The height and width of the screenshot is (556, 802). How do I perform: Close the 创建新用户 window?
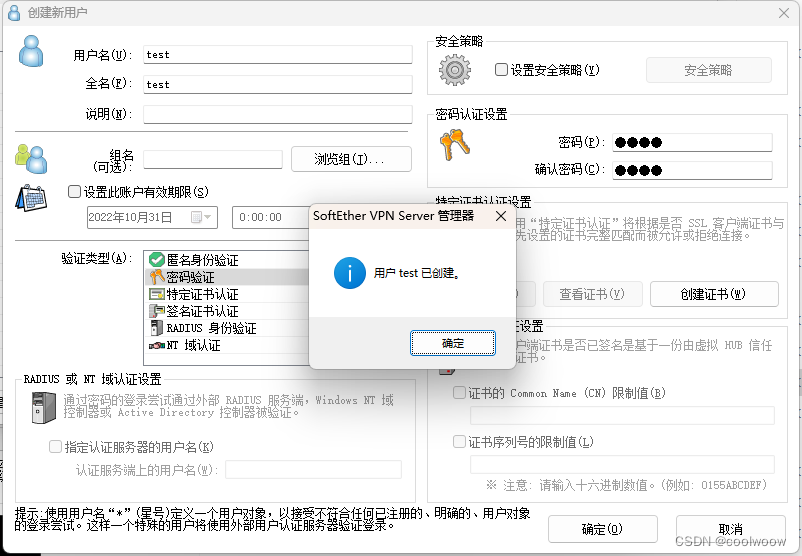(x=784, y=13)
